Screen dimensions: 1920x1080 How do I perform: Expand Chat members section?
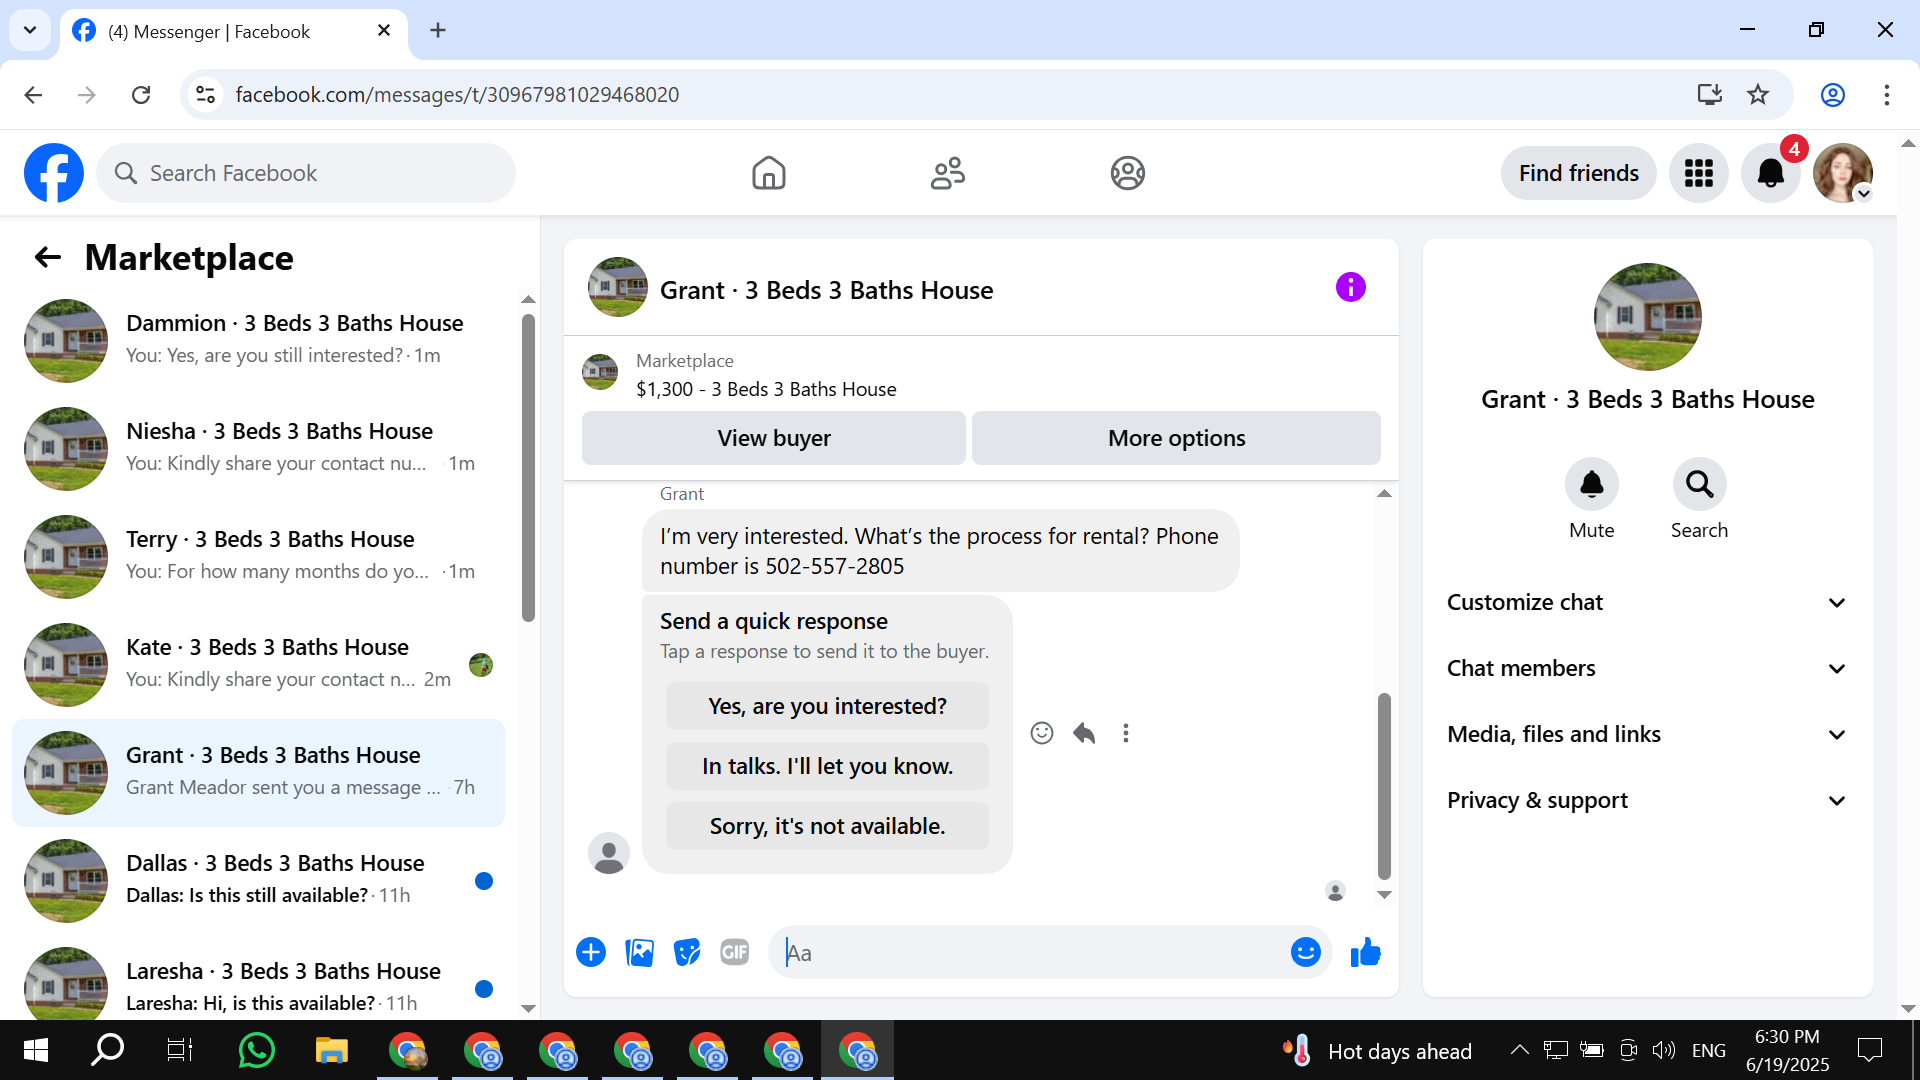tap(1647, 668)
